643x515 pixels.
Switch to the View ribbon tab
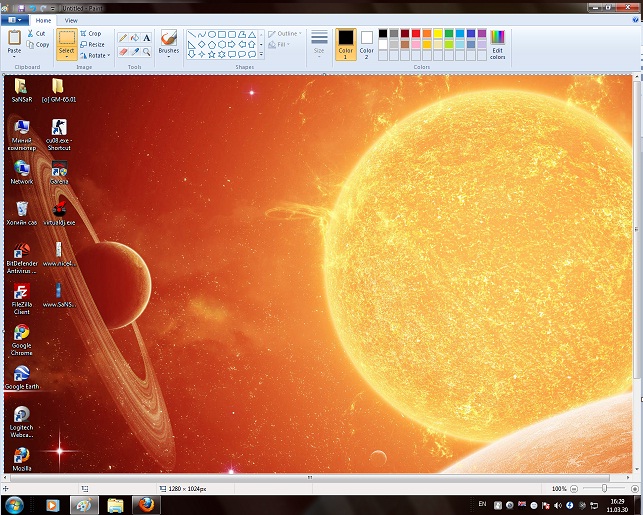[71, 20]
